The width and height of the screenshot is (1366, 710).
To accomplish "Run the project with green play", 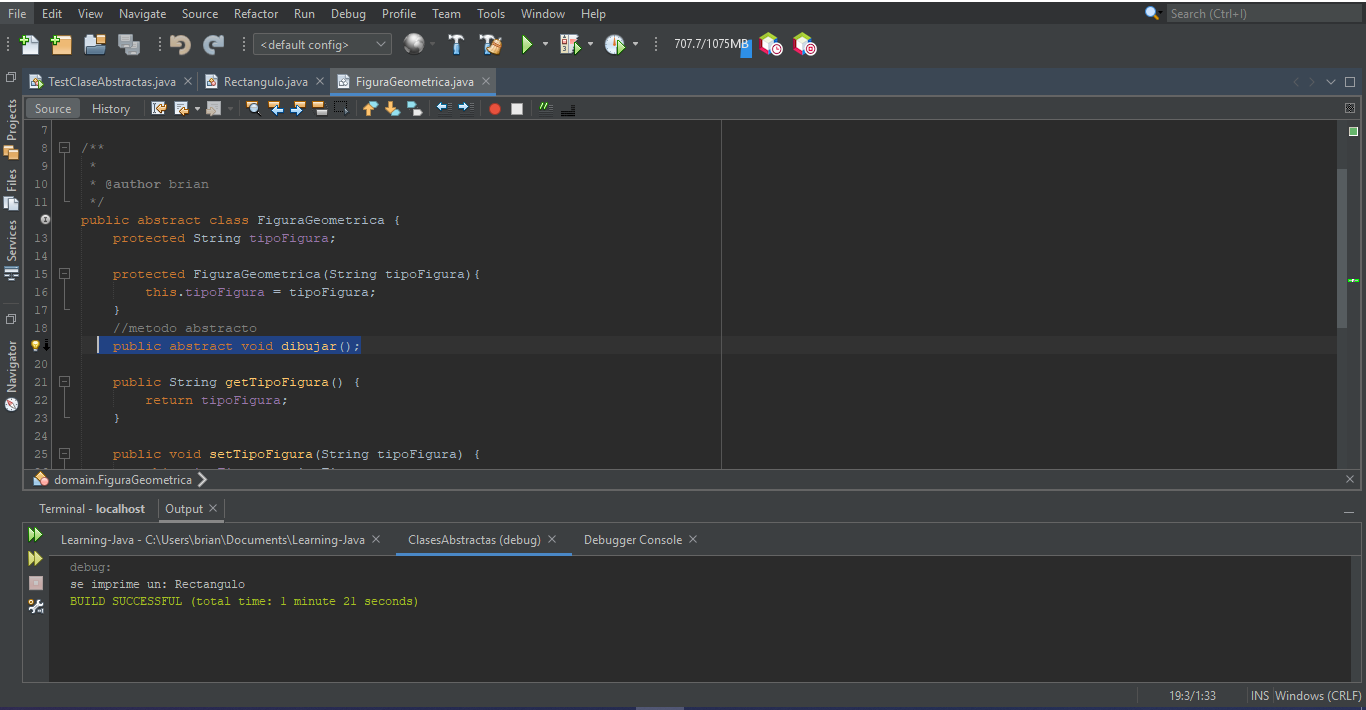I will (527, 44).
